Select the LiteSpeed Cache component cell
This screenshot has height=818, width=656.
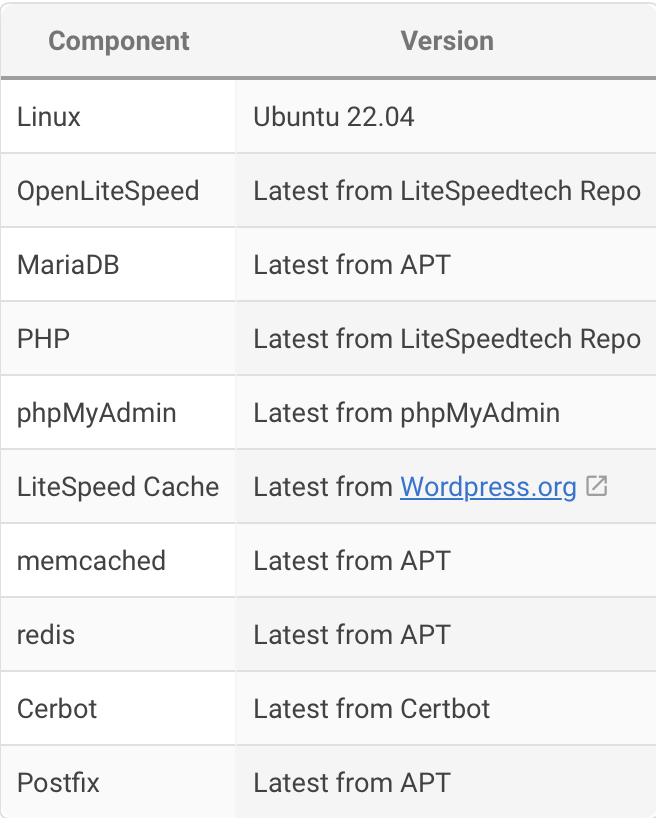118,487
